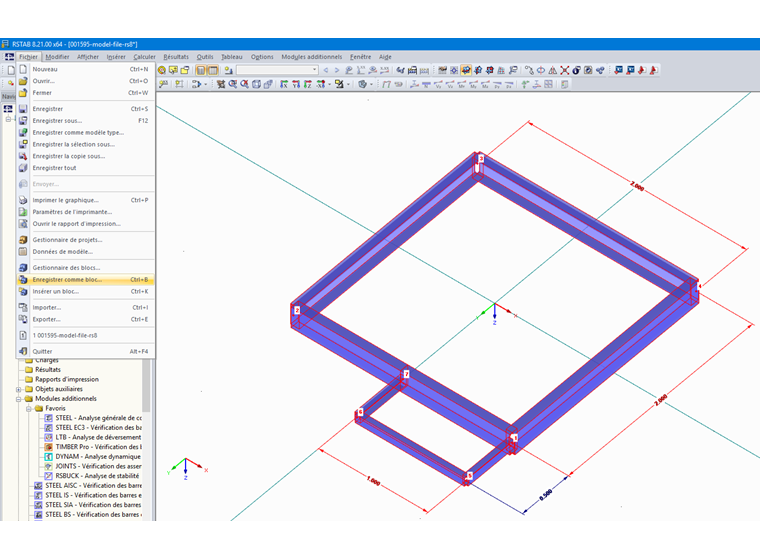Toggle the navigator panel display button
The height and width of the screenshot is (560, 760).
pyautogui.click(x=201, y=70)
